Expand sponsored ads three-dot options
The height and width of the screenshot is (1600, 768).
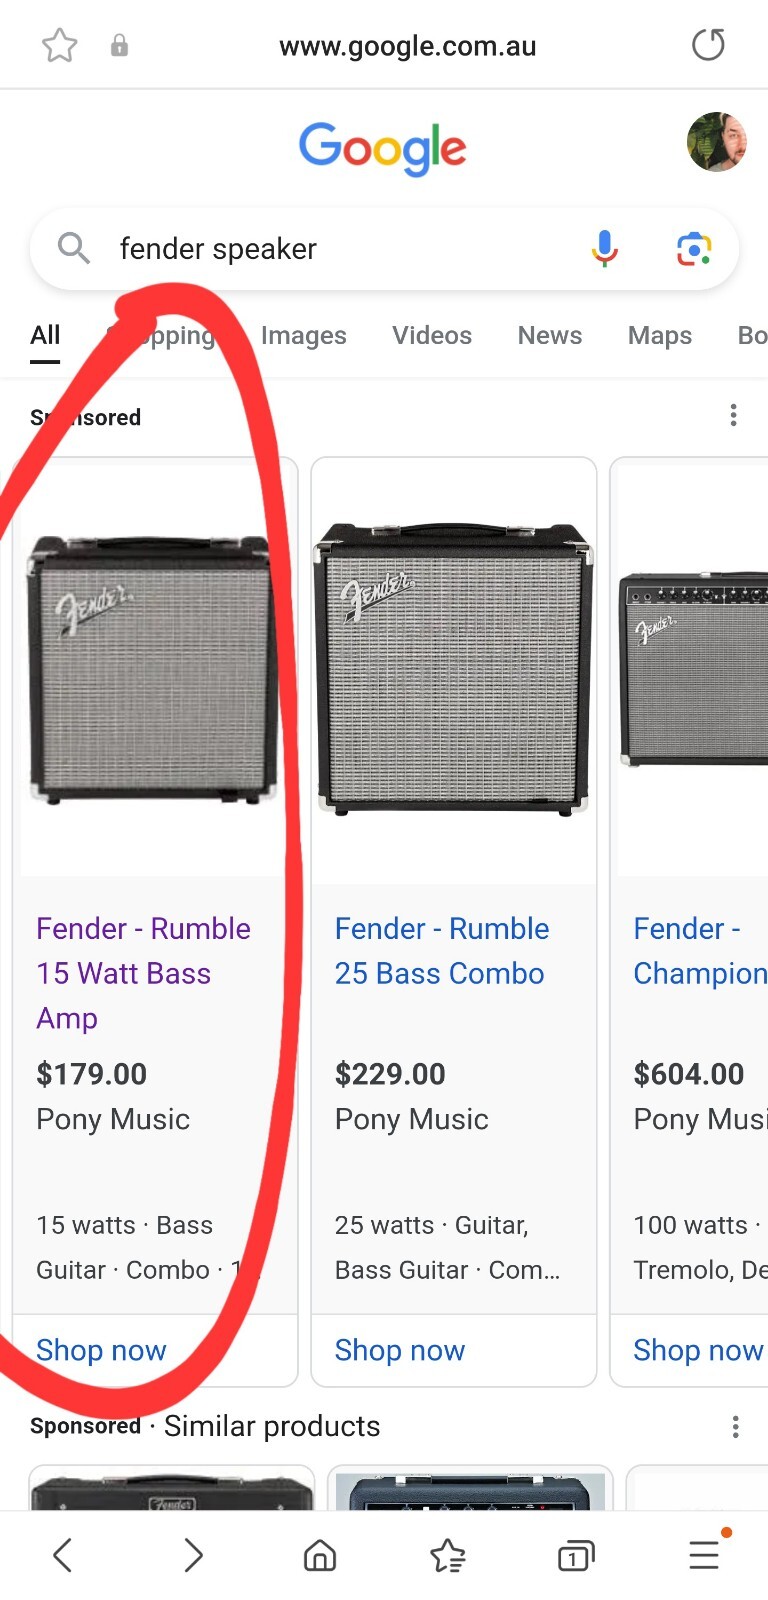(733, 415)
